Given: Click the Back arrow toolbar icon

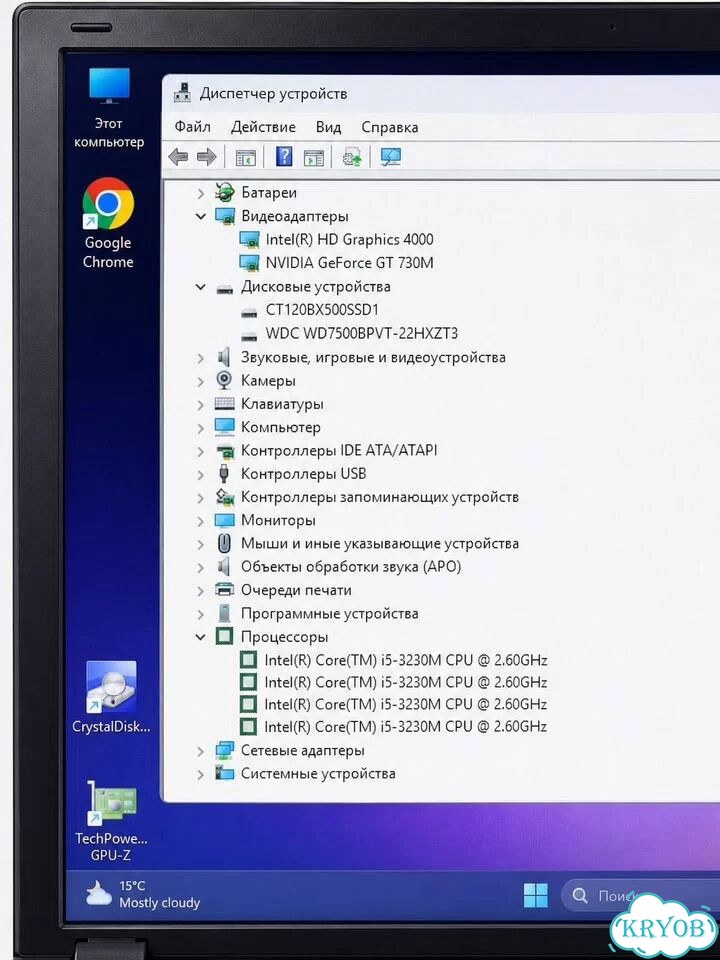Looking at the screenshot, I should tap(178, 157).
